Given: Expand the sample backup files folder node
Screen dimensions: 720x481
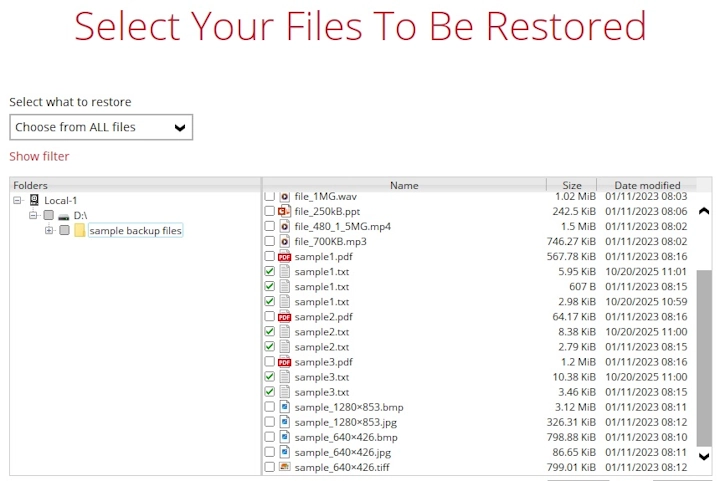Looking at the screenshot, I should point(48,230).
